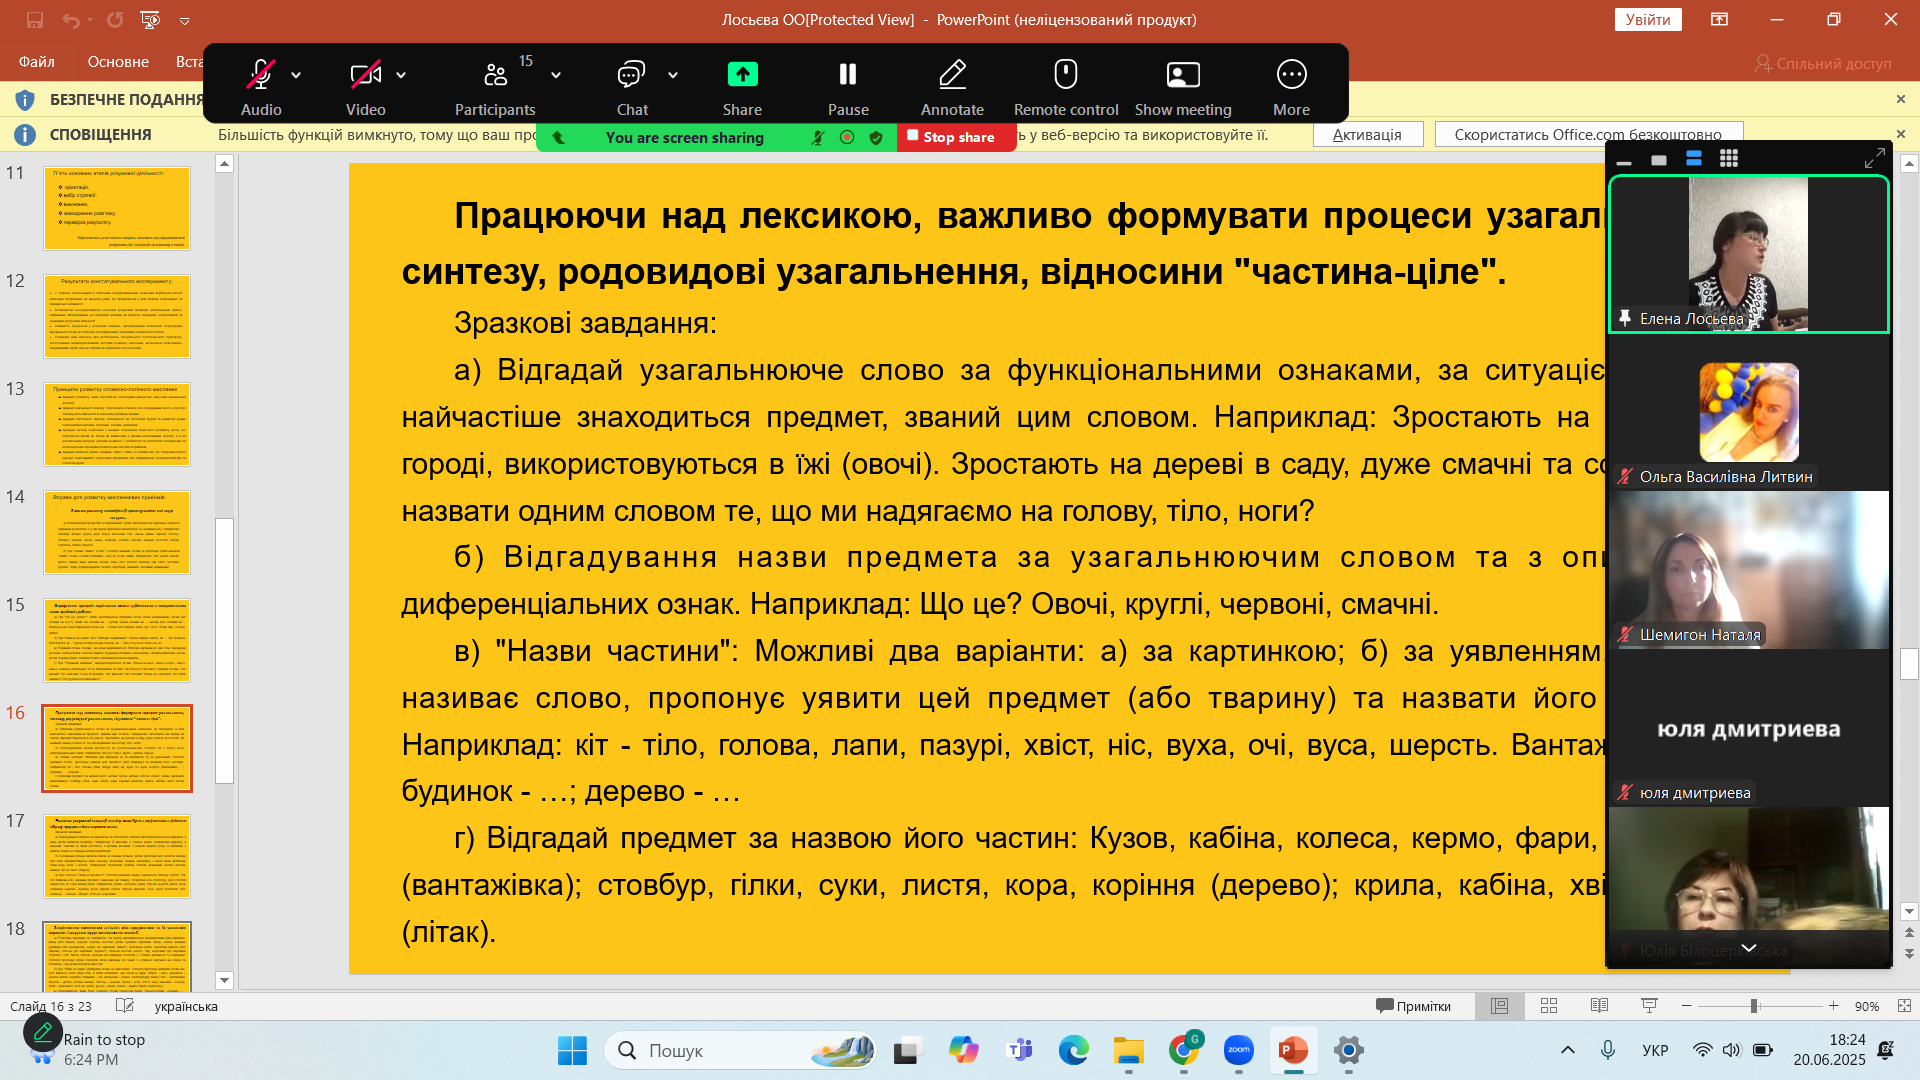This screenshot has height=1080, width=1920.
Task: Switch to the Основне ribbon tab
Action: pos(118,62)
